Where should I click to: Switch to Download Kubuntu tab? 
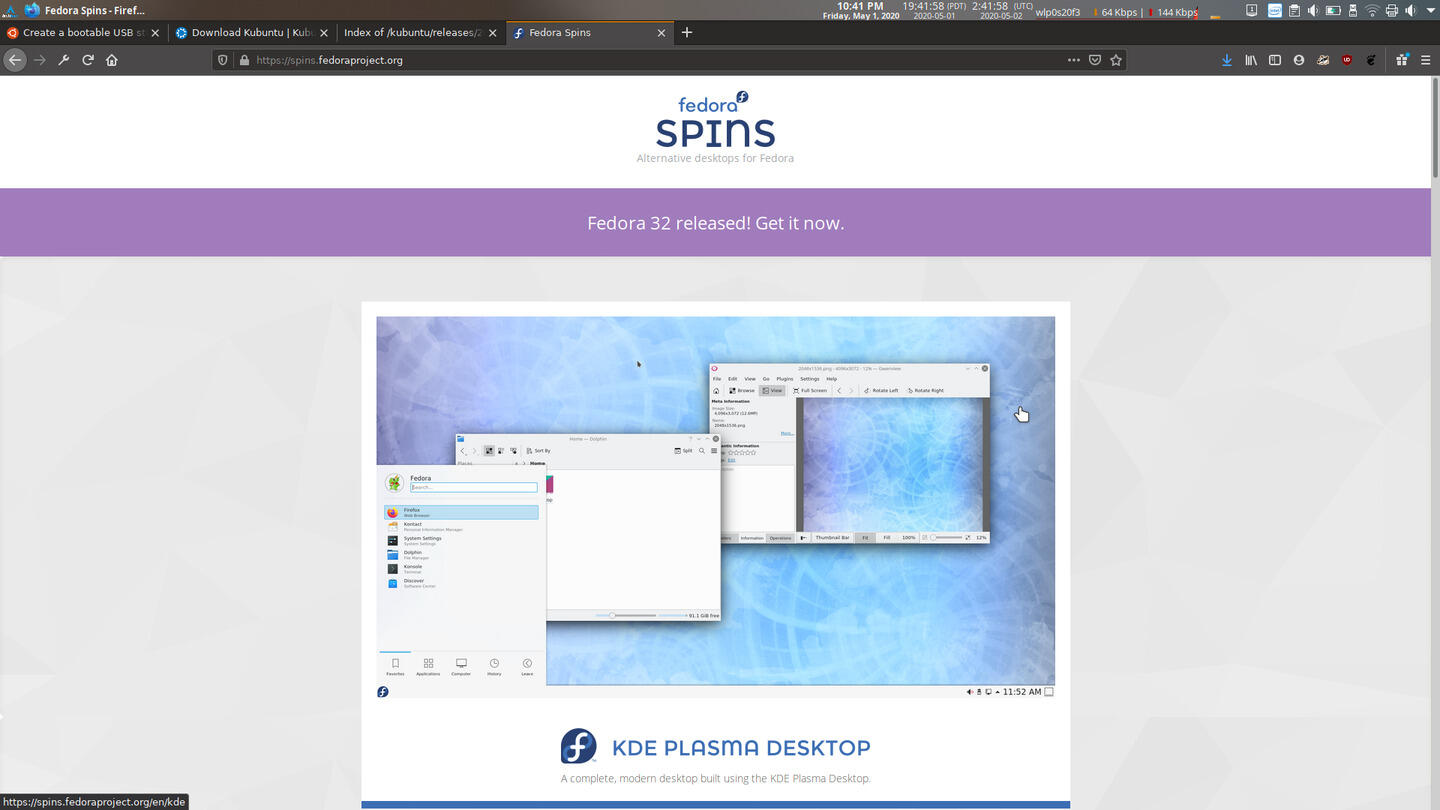[252, 32]
